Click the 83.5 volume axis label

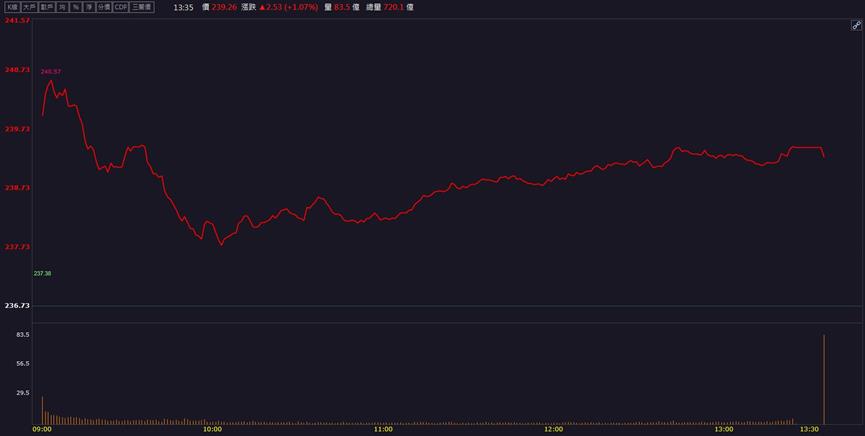(23, 335)
